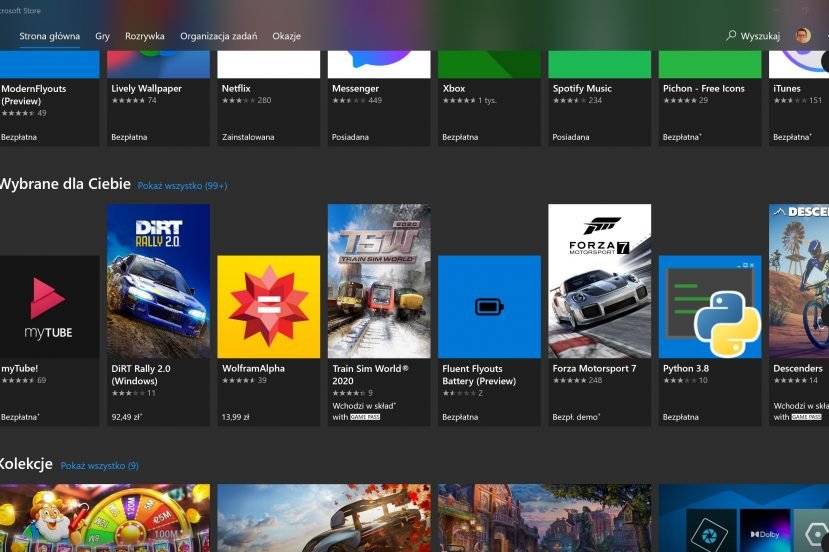Viewport: 829px width, 552px height.
Task: Open the Messenger app title
Action: (x=355, y=88)
